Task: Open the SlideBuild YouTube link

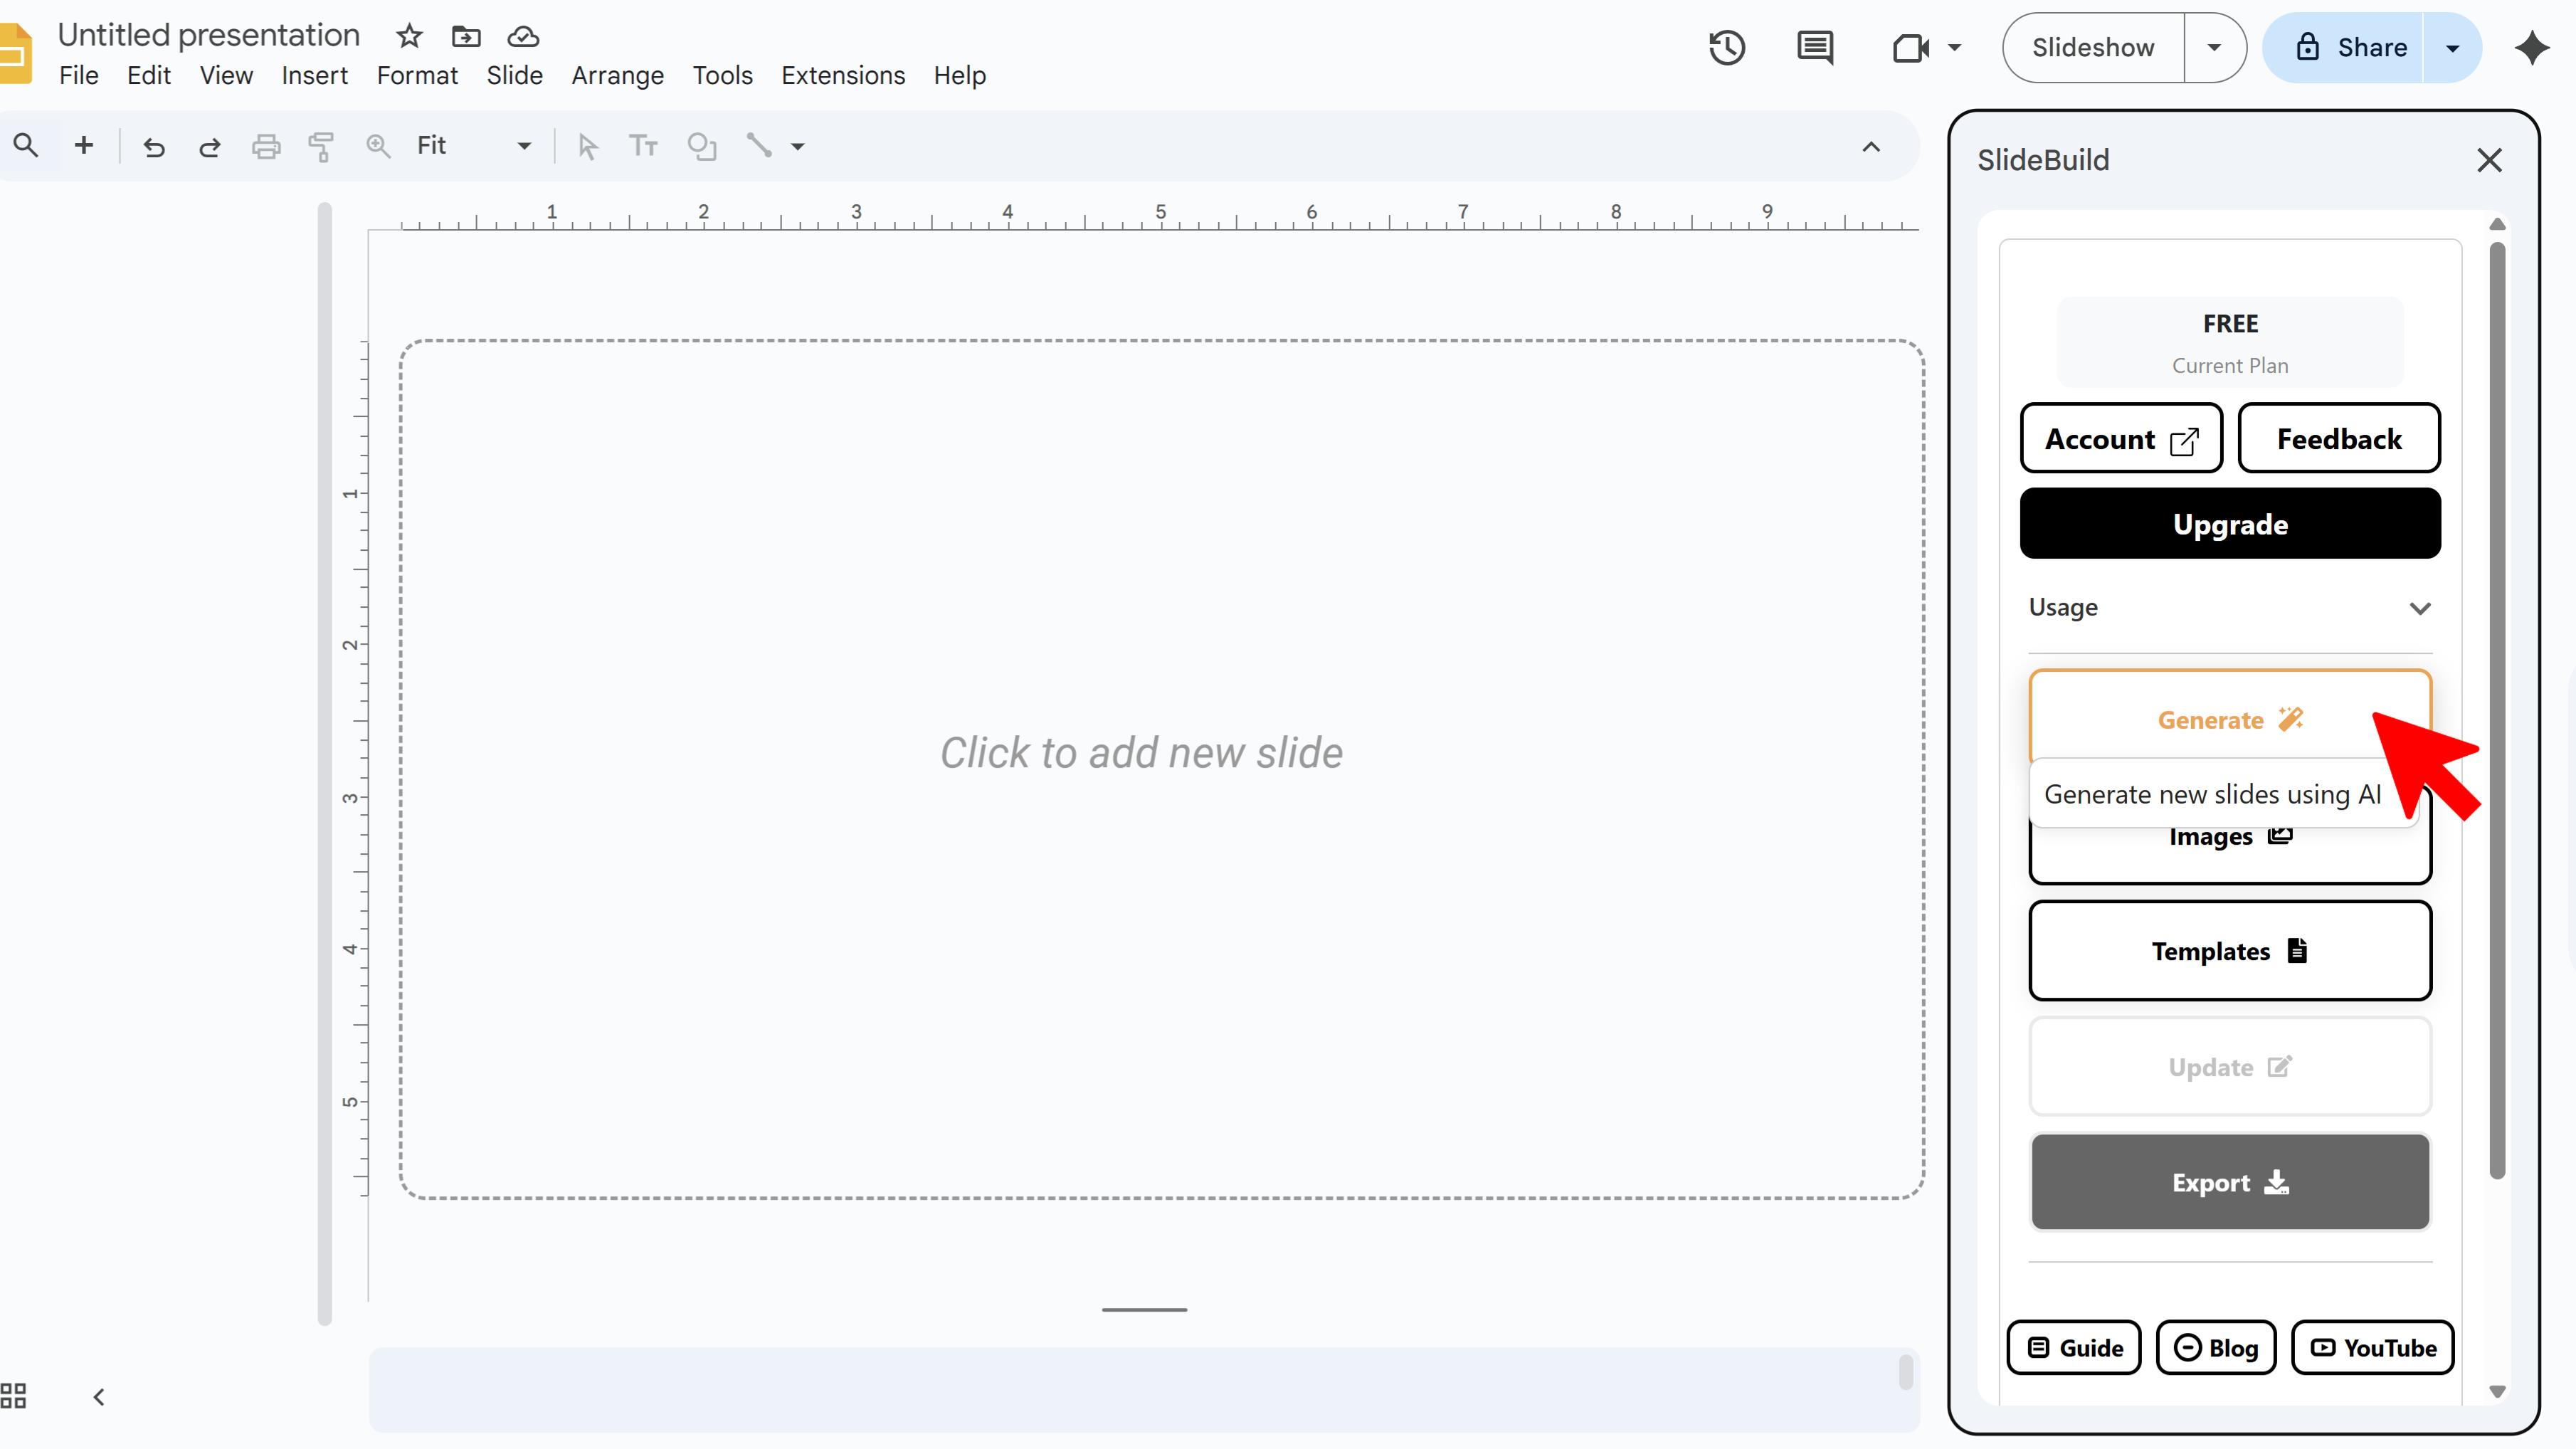Action: [2373, 1348]
